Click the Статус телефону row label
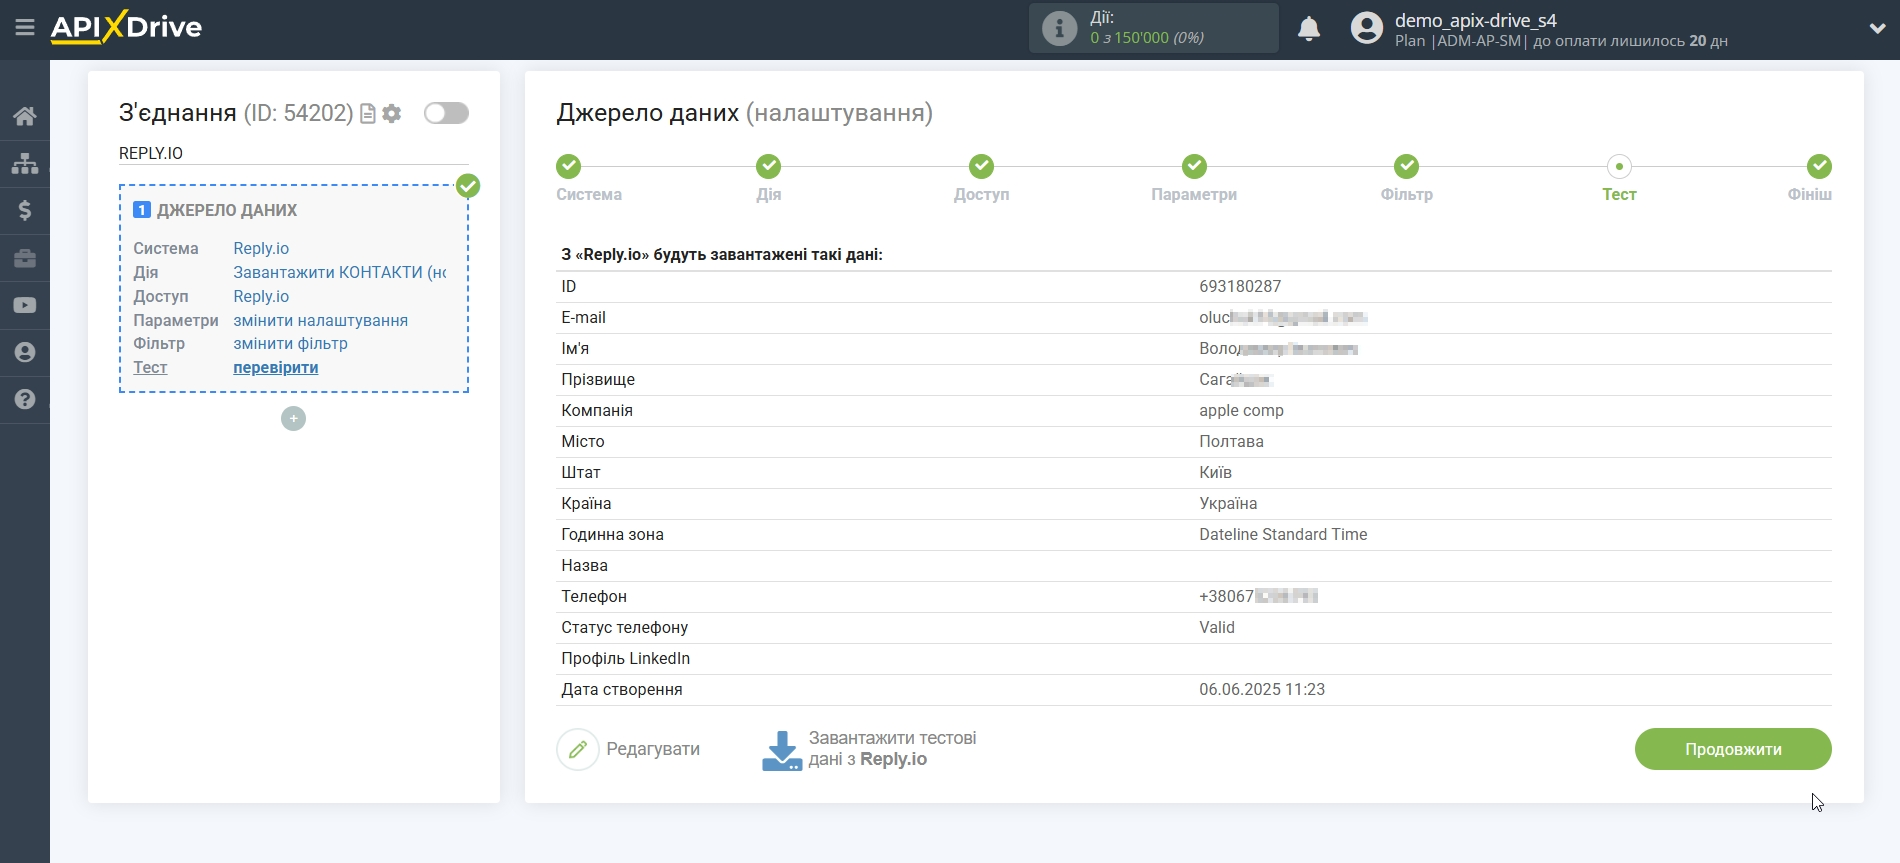 [624, 627]
